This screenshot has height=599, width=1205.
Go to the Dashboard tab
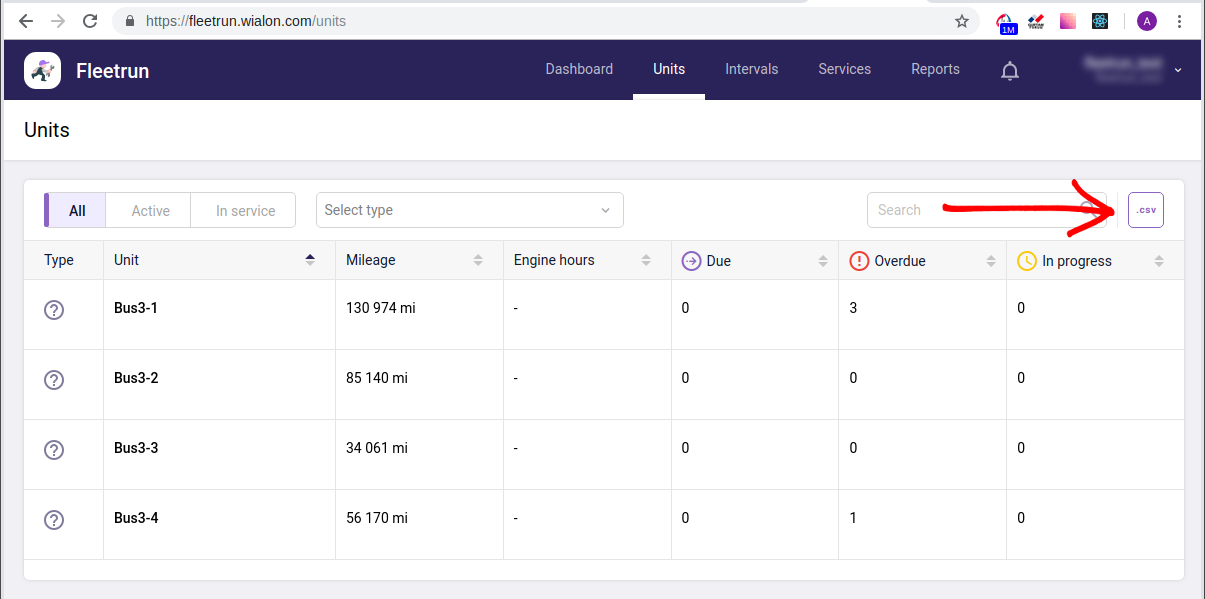tap(579, 69)
